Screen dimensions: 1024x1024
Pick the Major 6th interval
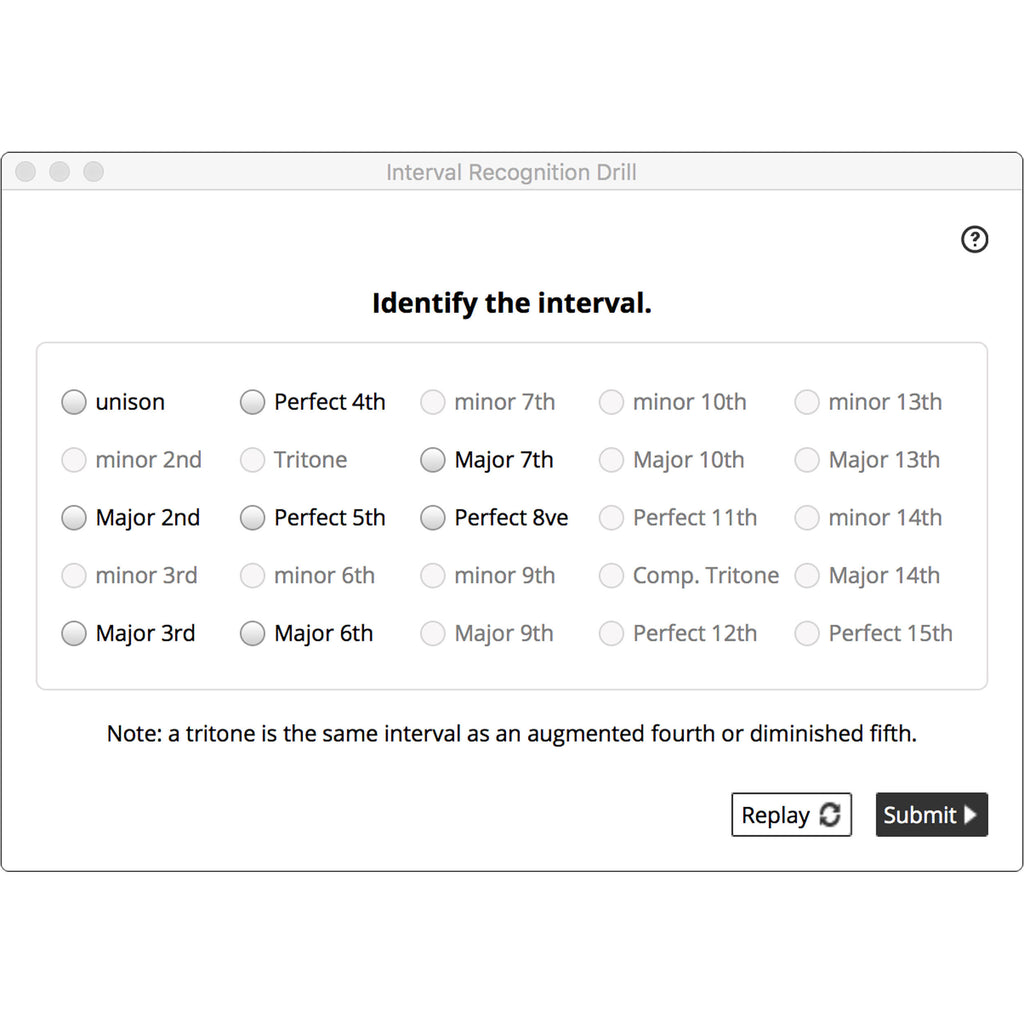pyautogui.click(x=253, y=634)
